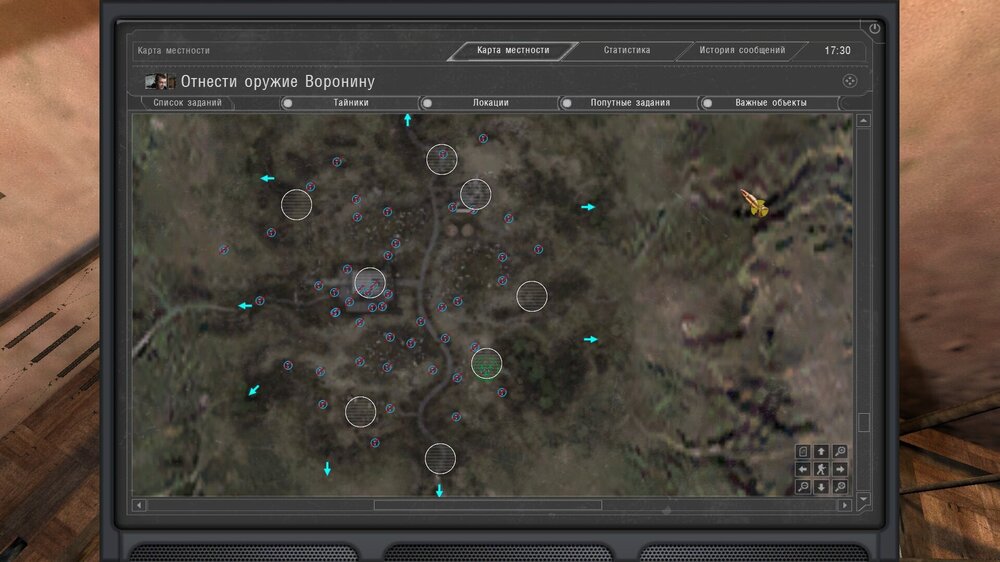
Task: Click the task title Отнести оружие Воронину
Action: pyautogui.click(x=277, y=82)
